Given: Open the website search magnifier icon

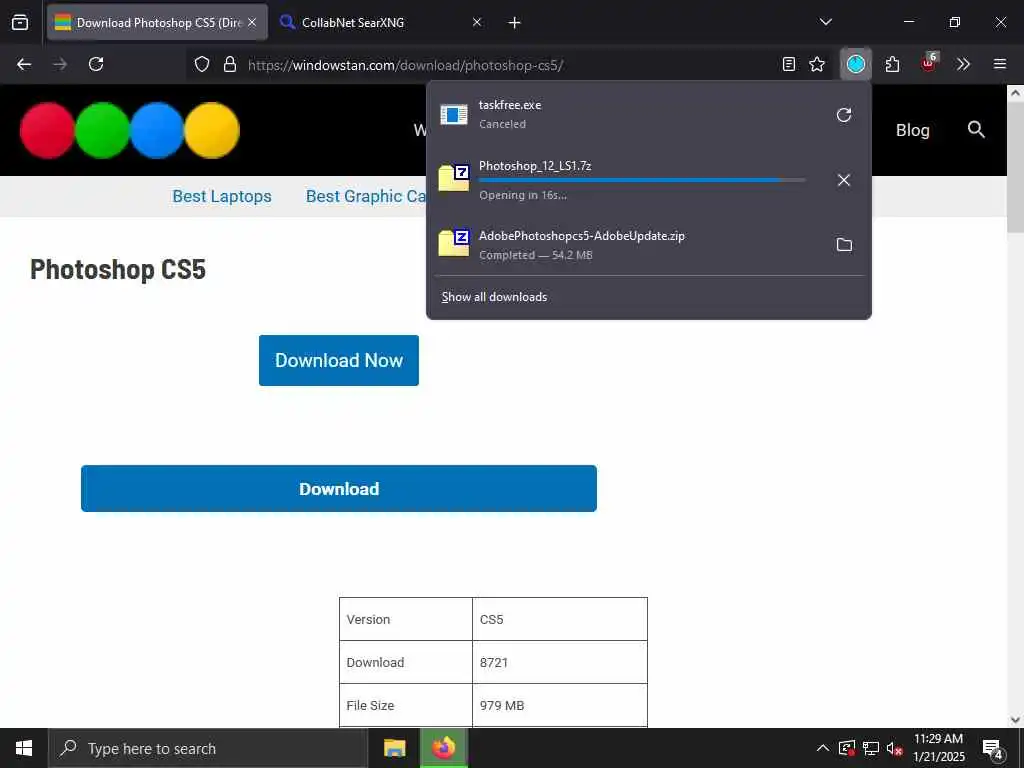Looking at the screenshot, I should click(976, 129).
